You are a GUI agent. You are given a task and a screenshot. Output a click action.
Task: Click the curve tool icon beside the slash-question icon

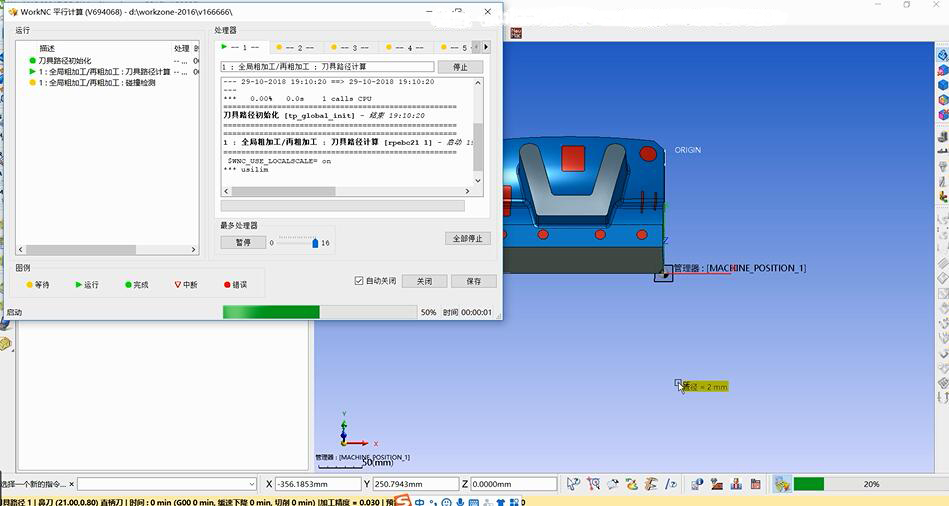coord(651,484)
